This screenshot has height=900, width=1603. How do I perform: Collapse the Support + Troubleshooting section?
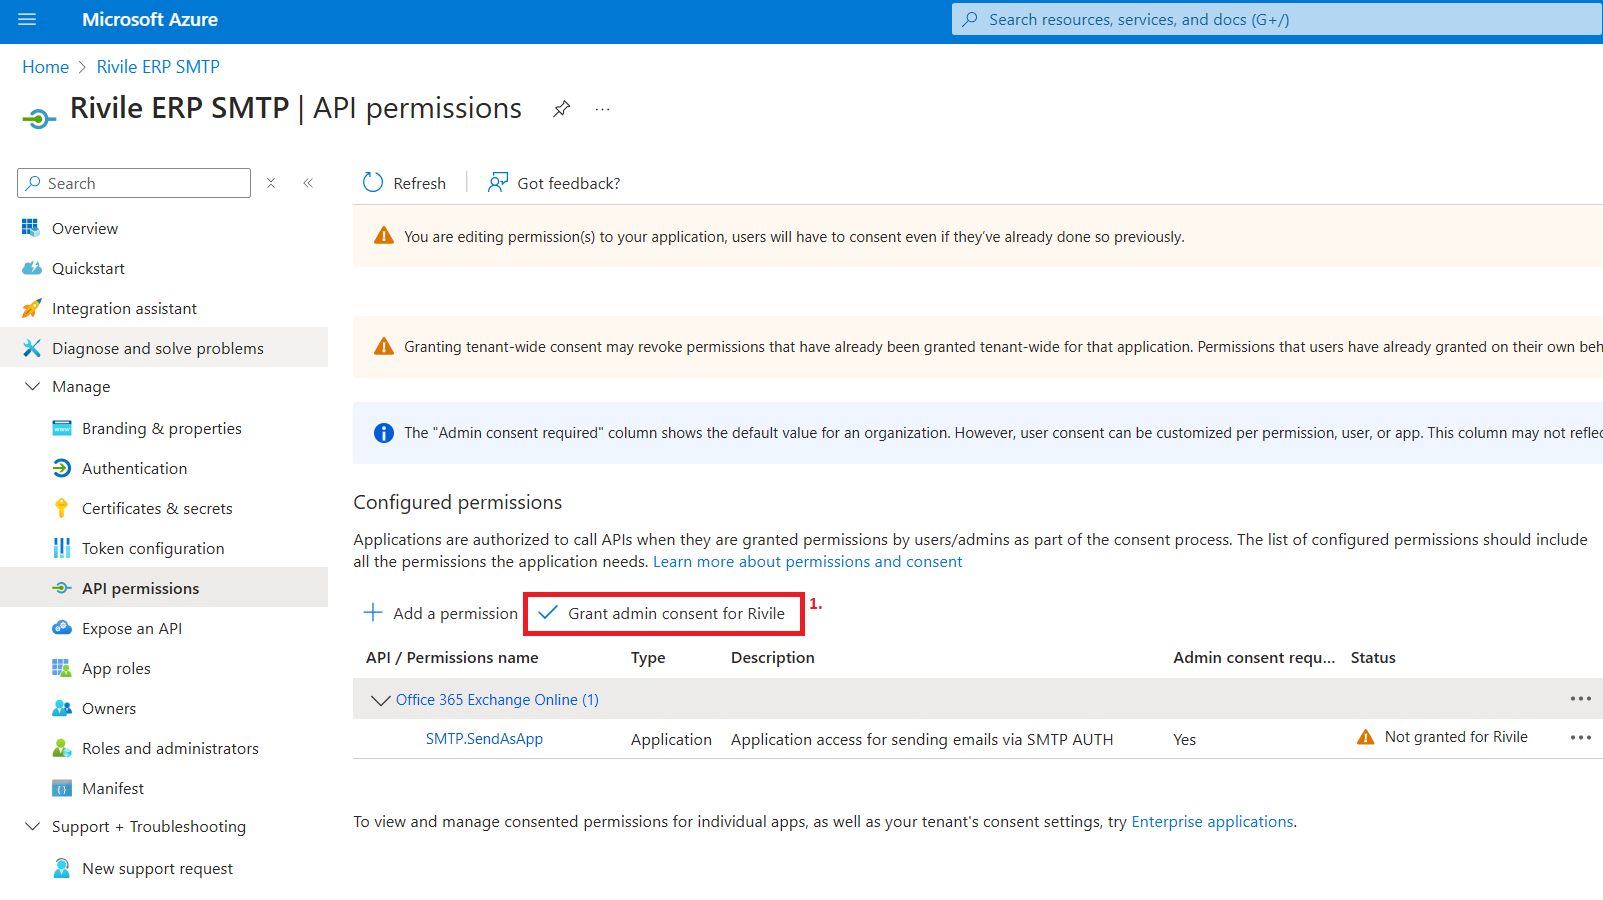(x=33, y=826)
